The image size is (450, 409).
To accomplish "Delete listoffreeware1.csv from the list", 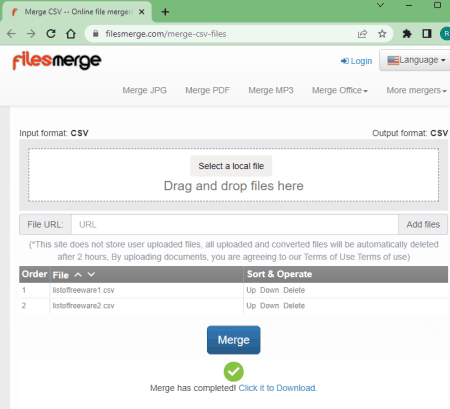I will (294, 290).
